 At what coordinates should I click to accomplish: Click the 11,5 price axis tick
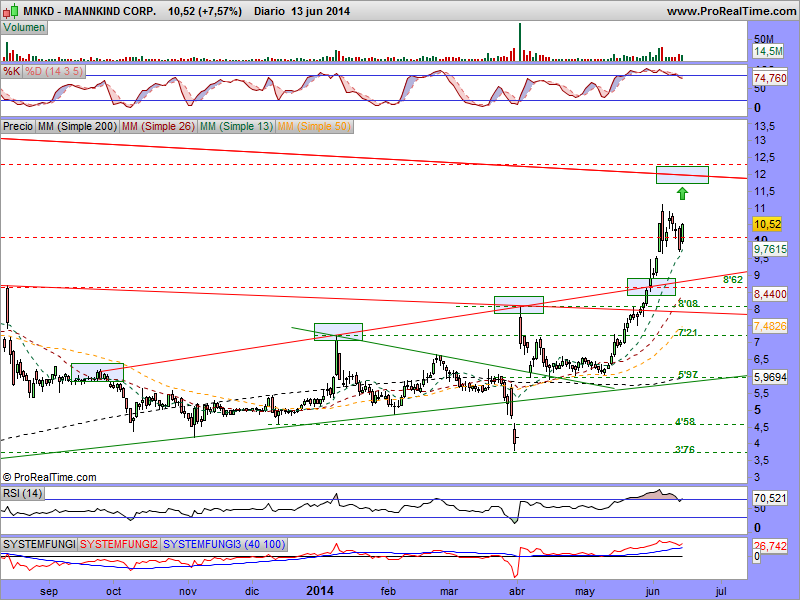pyautogui.click(x=764, y=191)
